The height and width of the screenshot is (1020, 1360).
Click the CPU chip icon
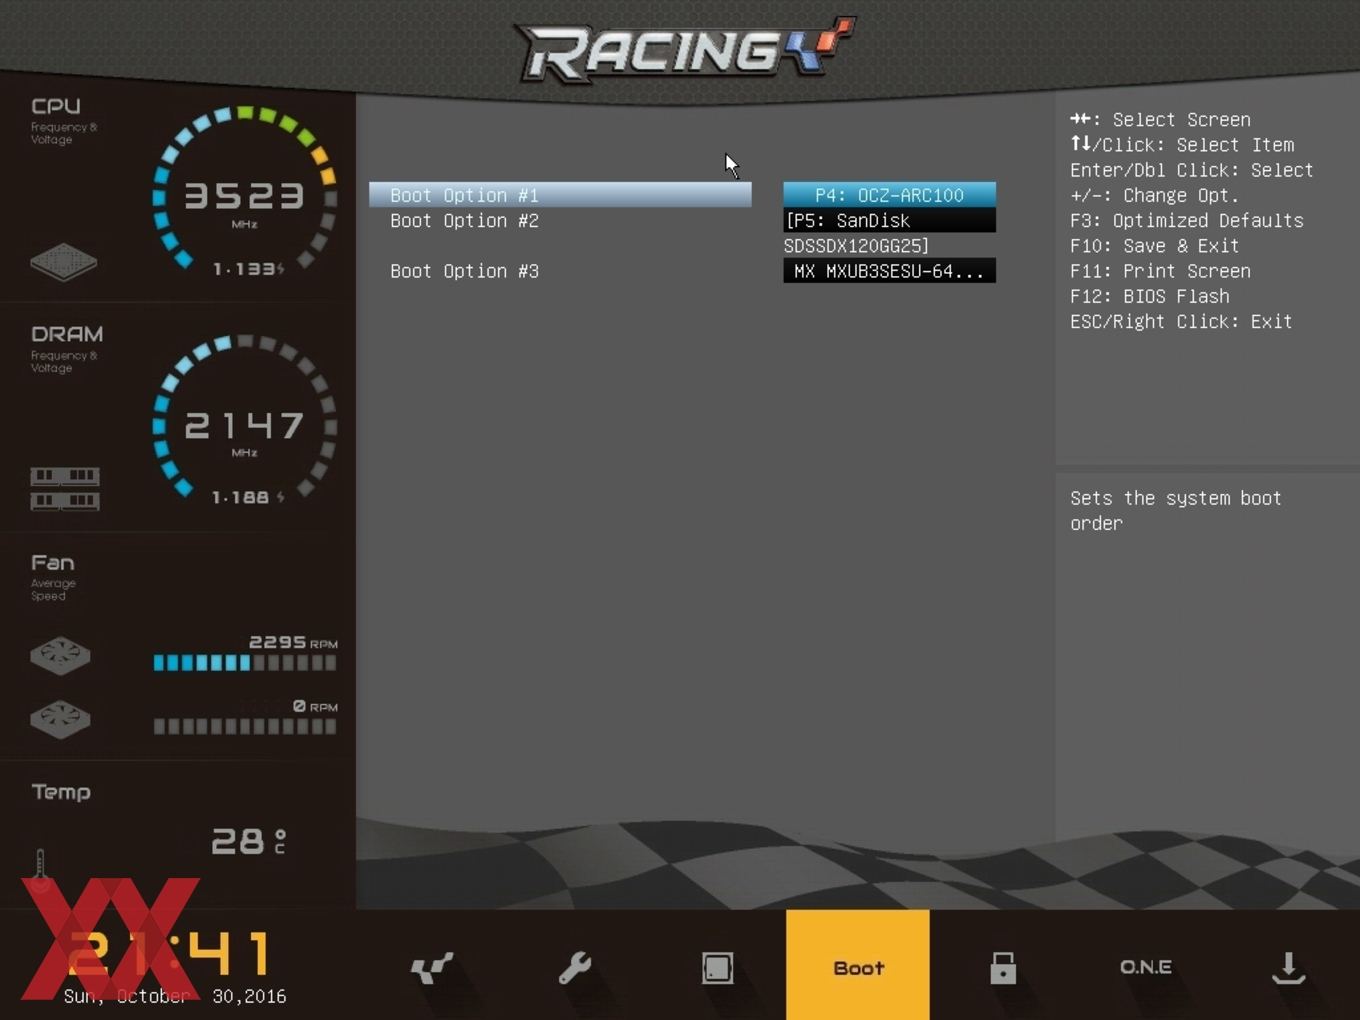[63, 261]
